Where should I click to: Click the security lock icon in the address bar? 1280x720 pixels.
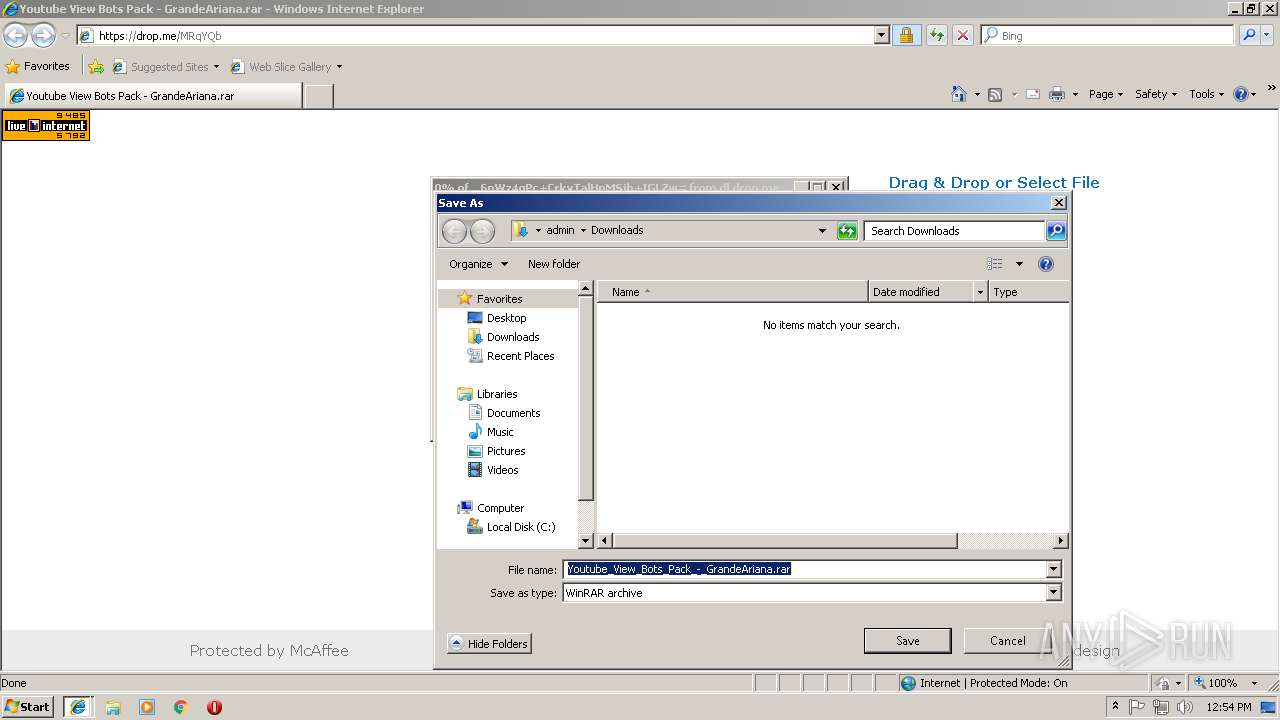pyautogui.click(x=906, y=36)
